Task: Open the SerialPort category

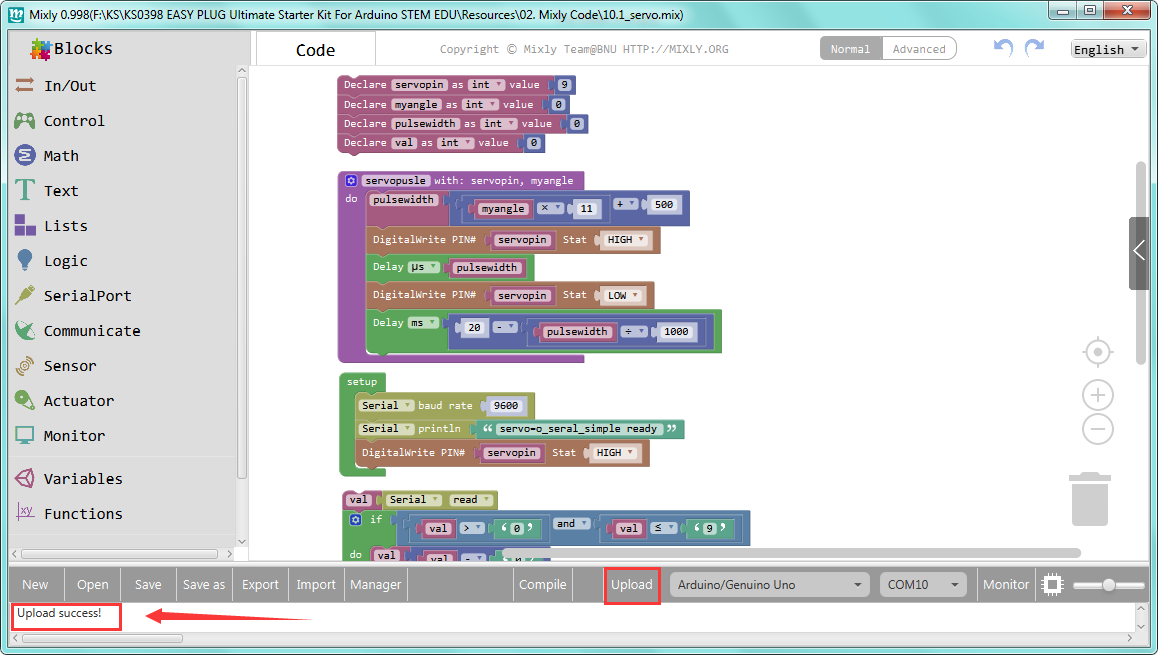Action: pos(73,296)
